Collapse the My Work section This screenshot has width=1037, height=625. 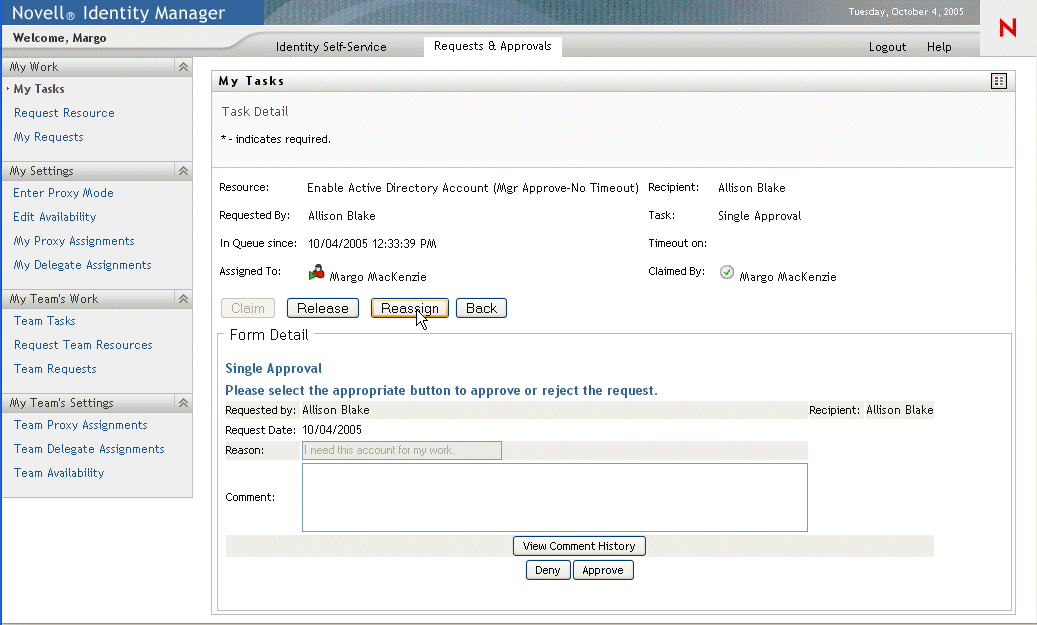coord(183,67)
